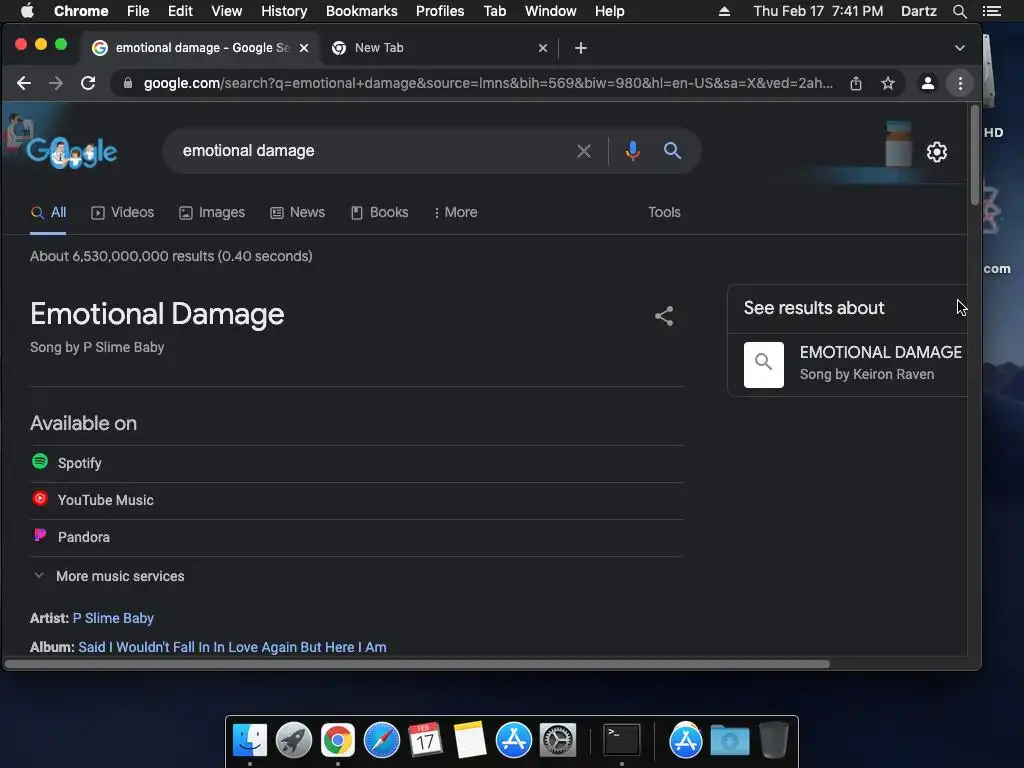The height and width of the screenshot is (768, 1024).
Task: Open the tab search dropdown arrow
Action: pos(959,48)
